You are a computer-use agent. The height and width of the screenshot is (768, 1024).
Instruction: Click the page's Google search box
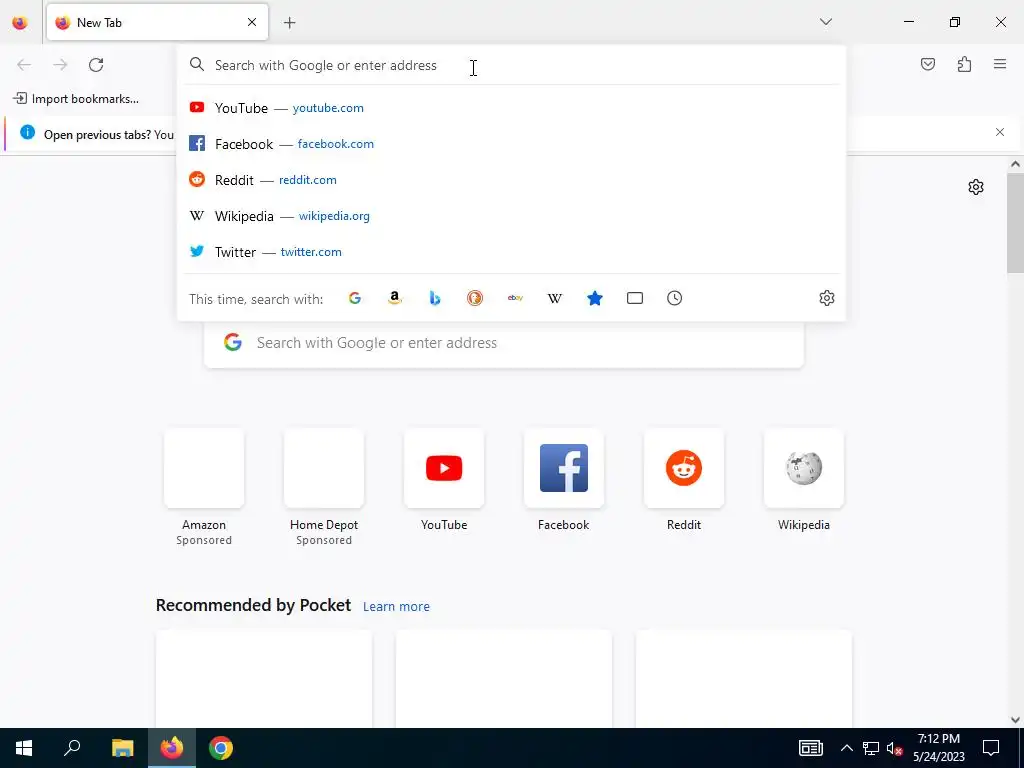tap(504, 344)
